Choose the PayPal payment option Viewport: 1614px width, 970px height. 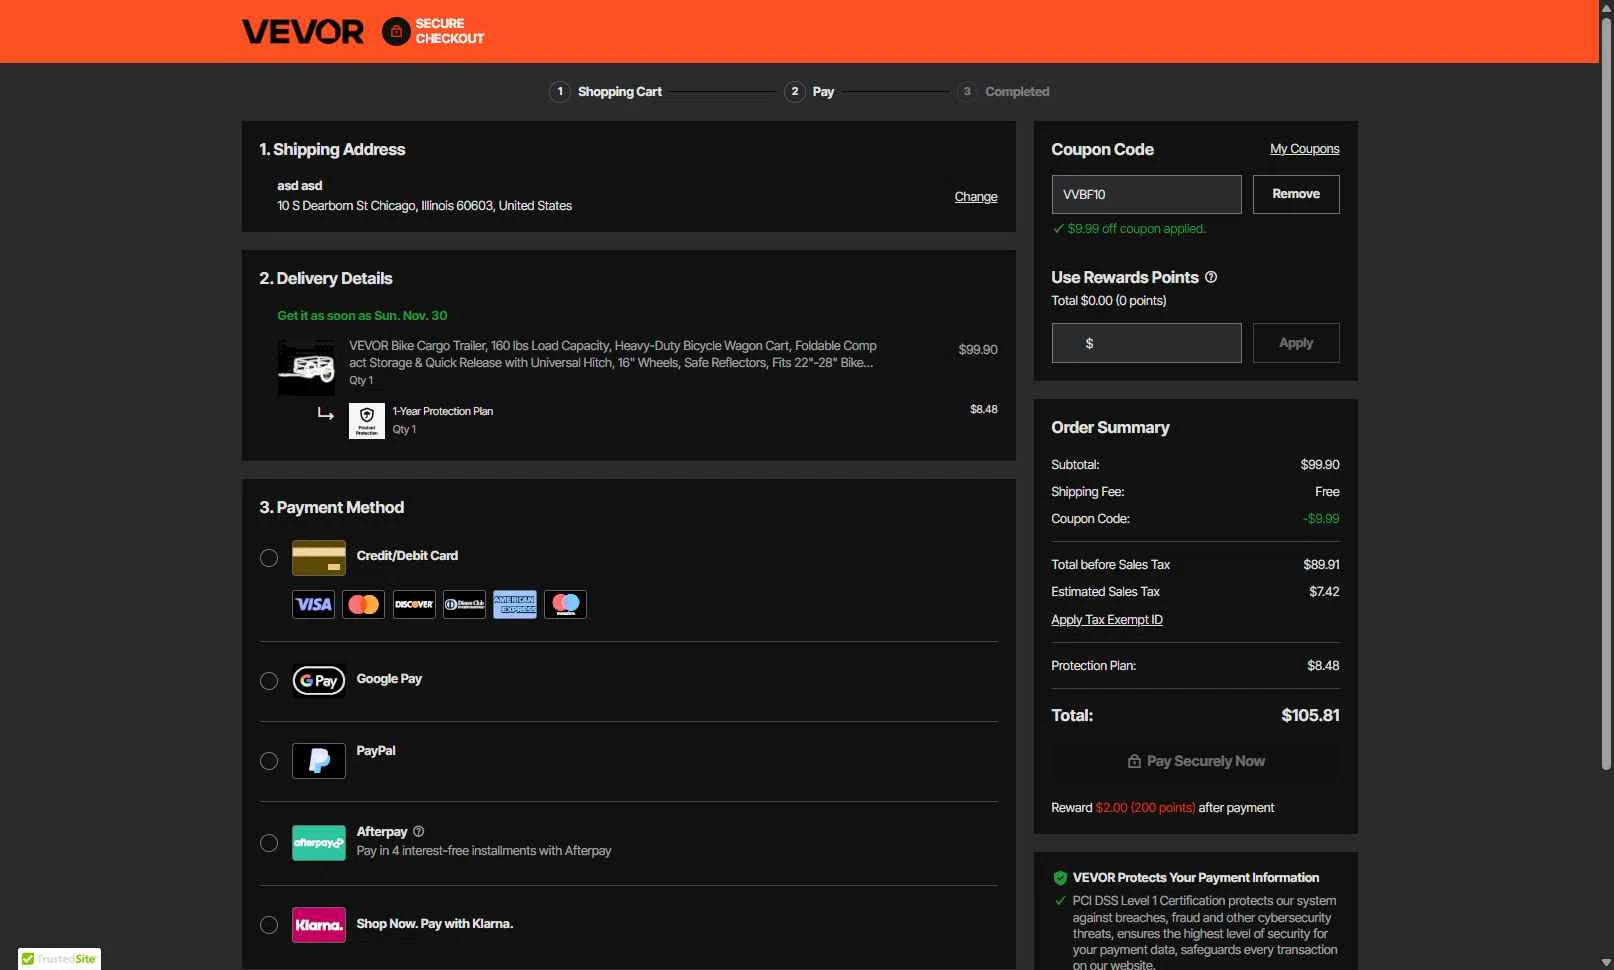(x=269, y=761)
